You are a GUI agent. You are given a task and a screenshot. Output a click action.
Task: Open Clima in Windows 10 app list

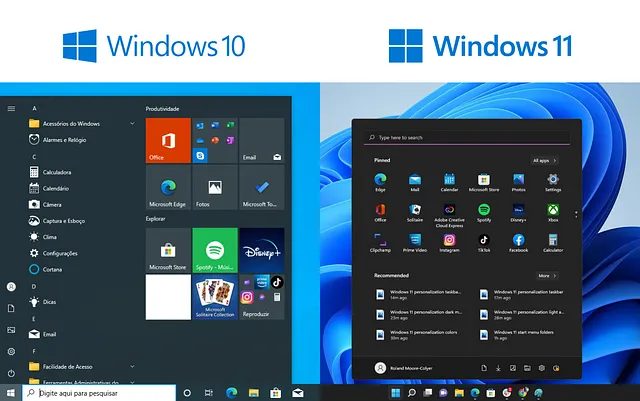tap(42, 237)
